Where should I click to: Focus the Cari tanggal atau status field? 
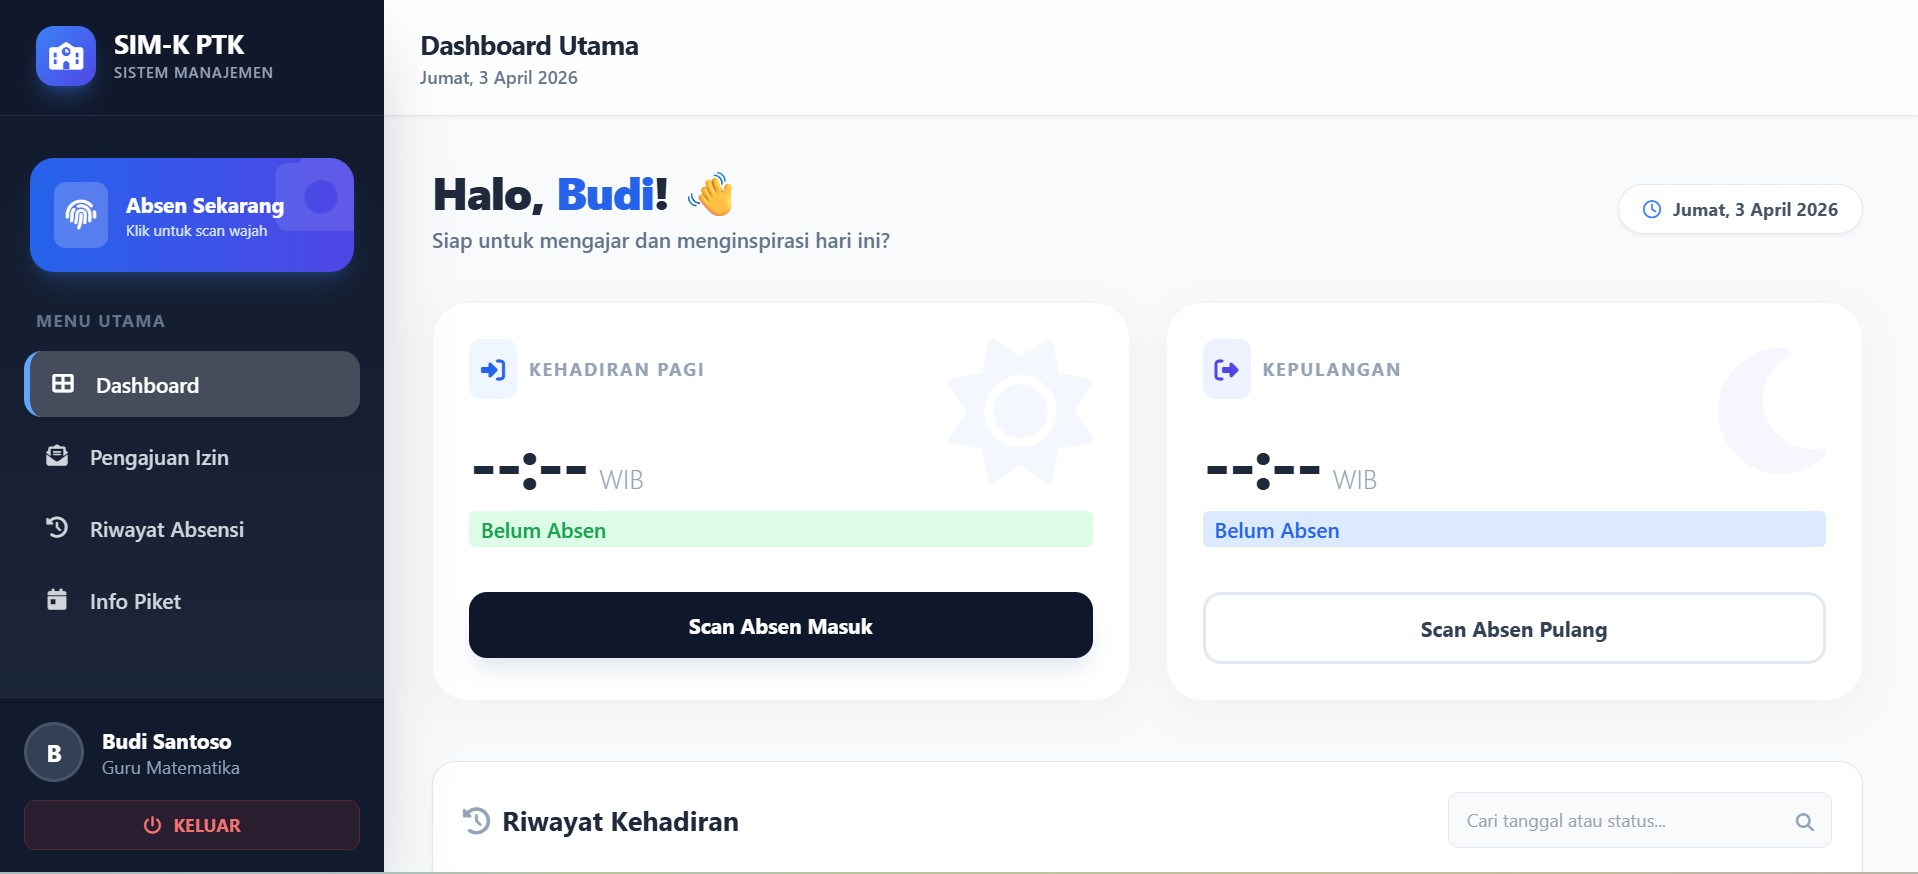coord(1620,821)
